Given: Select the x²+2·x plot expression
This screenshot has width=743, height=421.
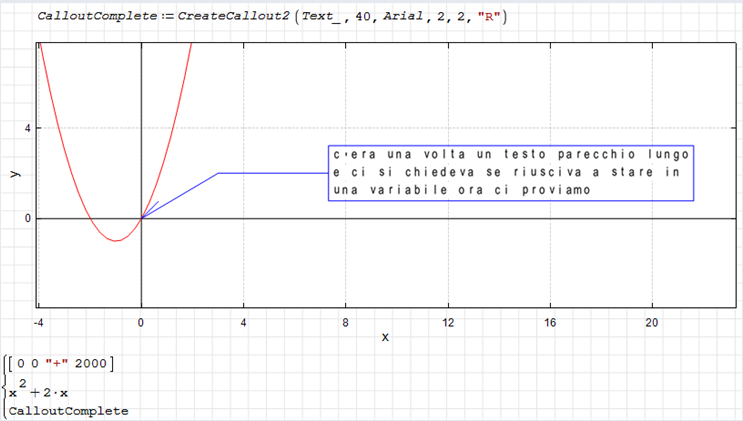Looking at the screenshot, I should [x=43, y=390].
